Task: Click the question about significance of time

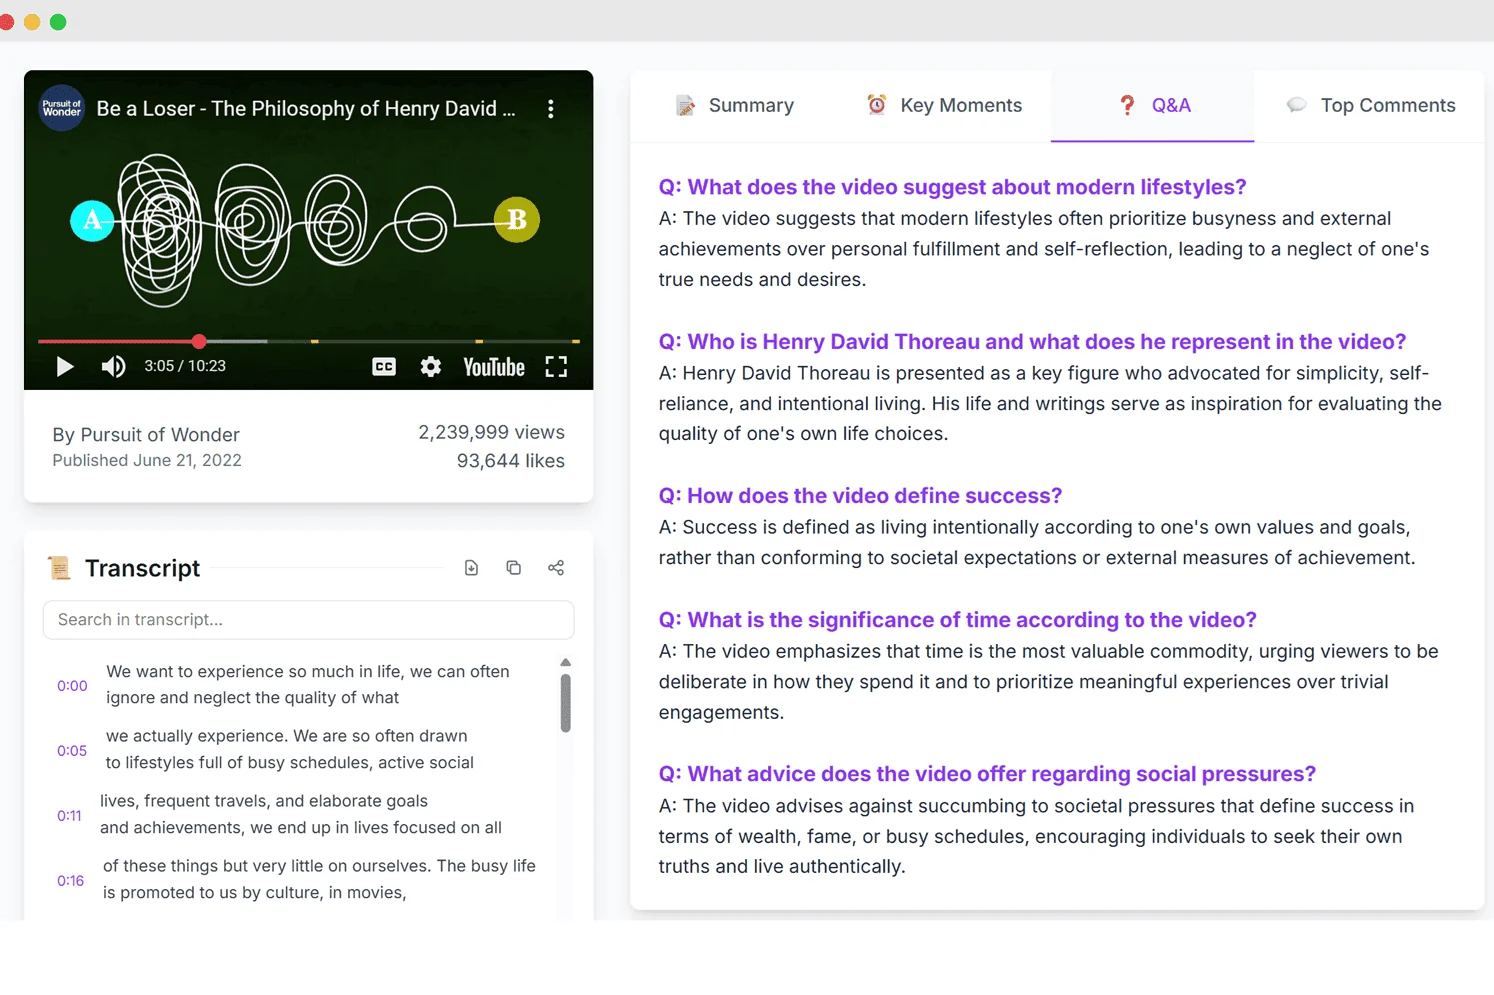Action: point(957,620)
